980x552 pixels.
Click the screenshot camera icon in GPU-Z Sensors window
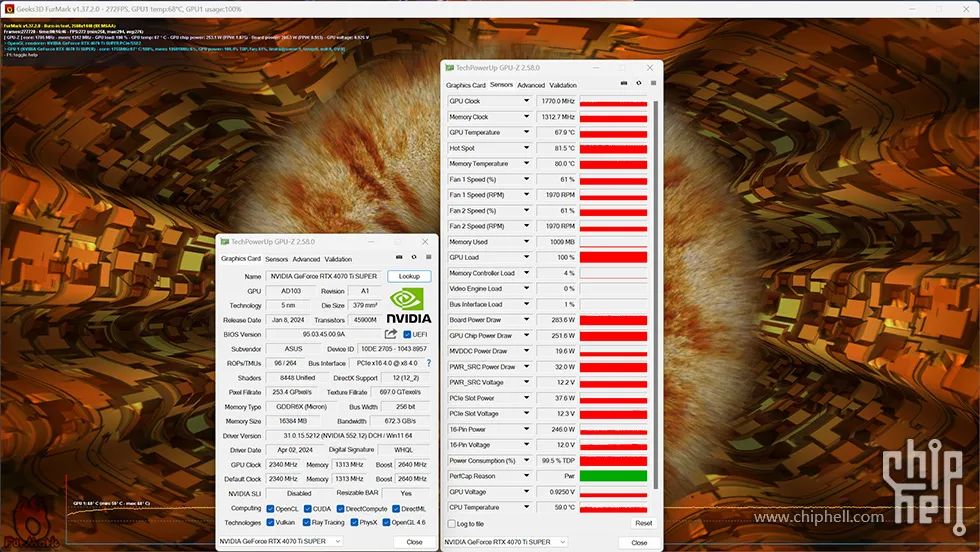click(x=624, y=83)
